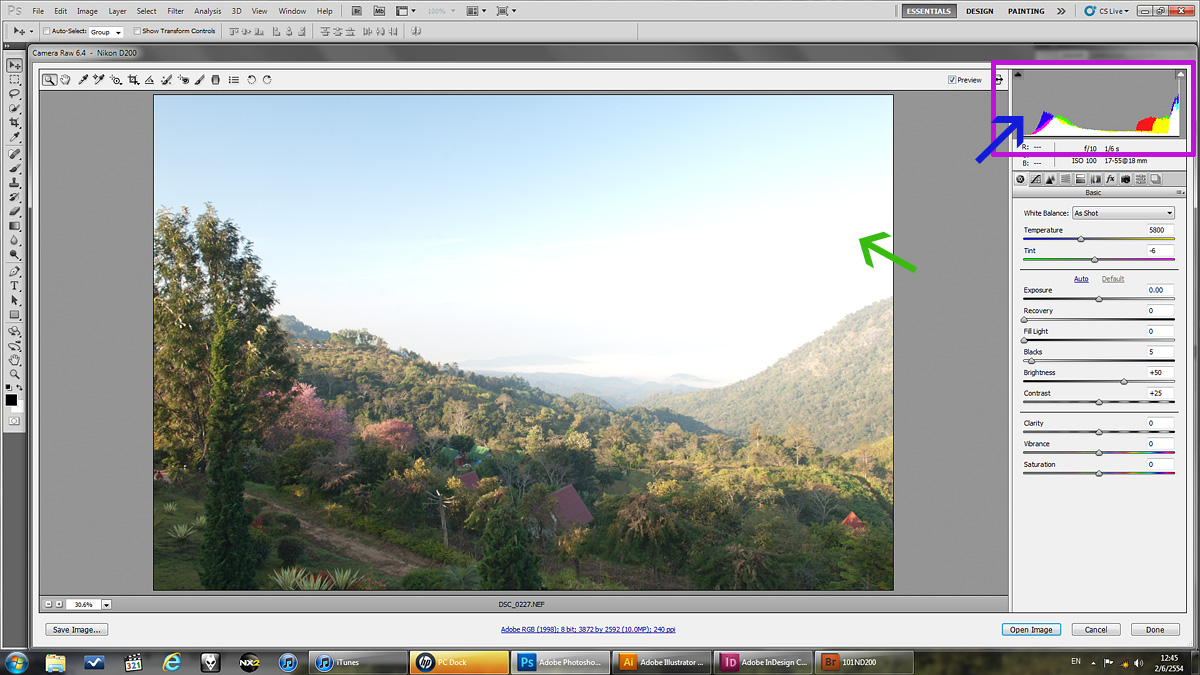Select the Hand tool in Camera Raw

tap(65, 80)
